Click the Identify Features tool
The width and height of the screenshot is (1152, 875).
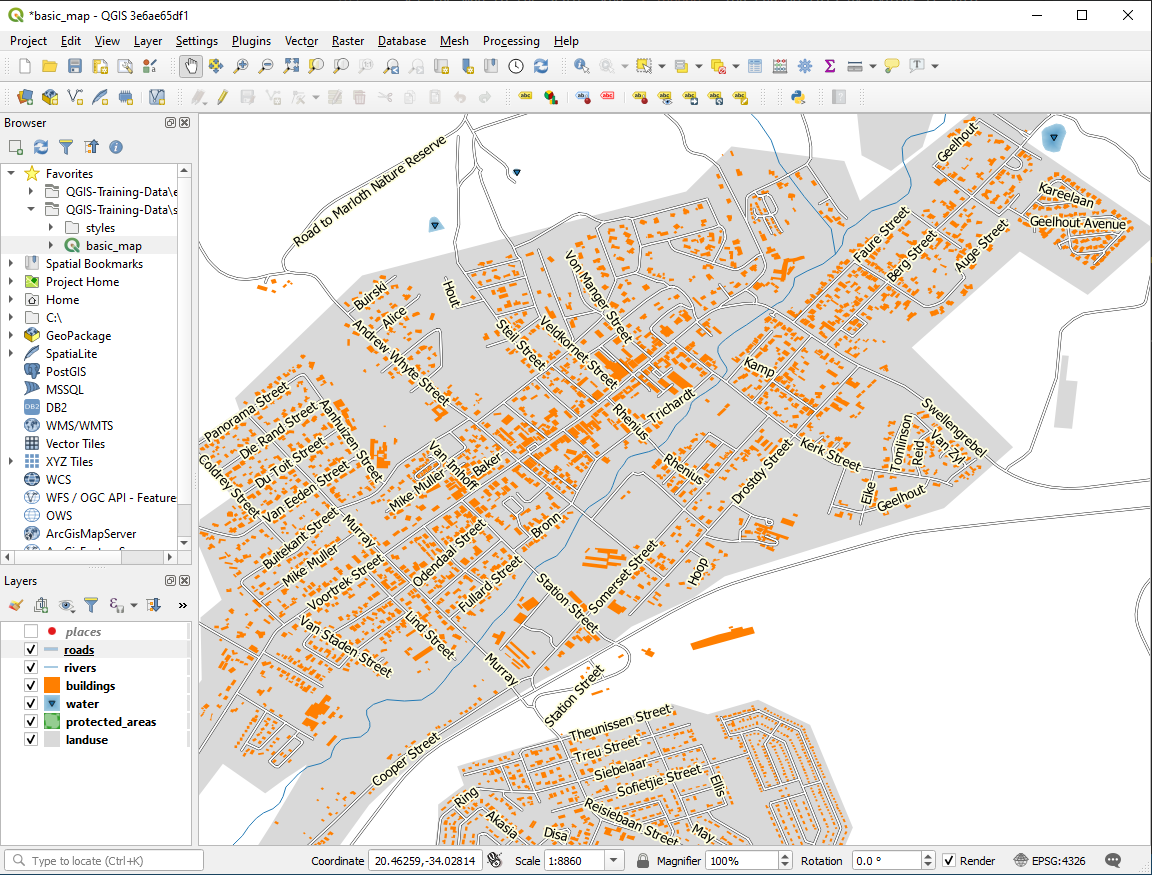click(582, 66)
